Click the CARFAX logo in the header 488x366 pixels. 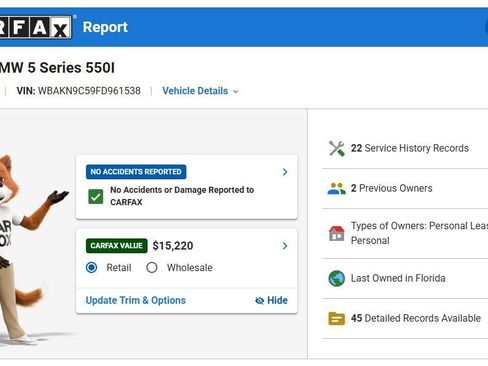tap(36, 27)
